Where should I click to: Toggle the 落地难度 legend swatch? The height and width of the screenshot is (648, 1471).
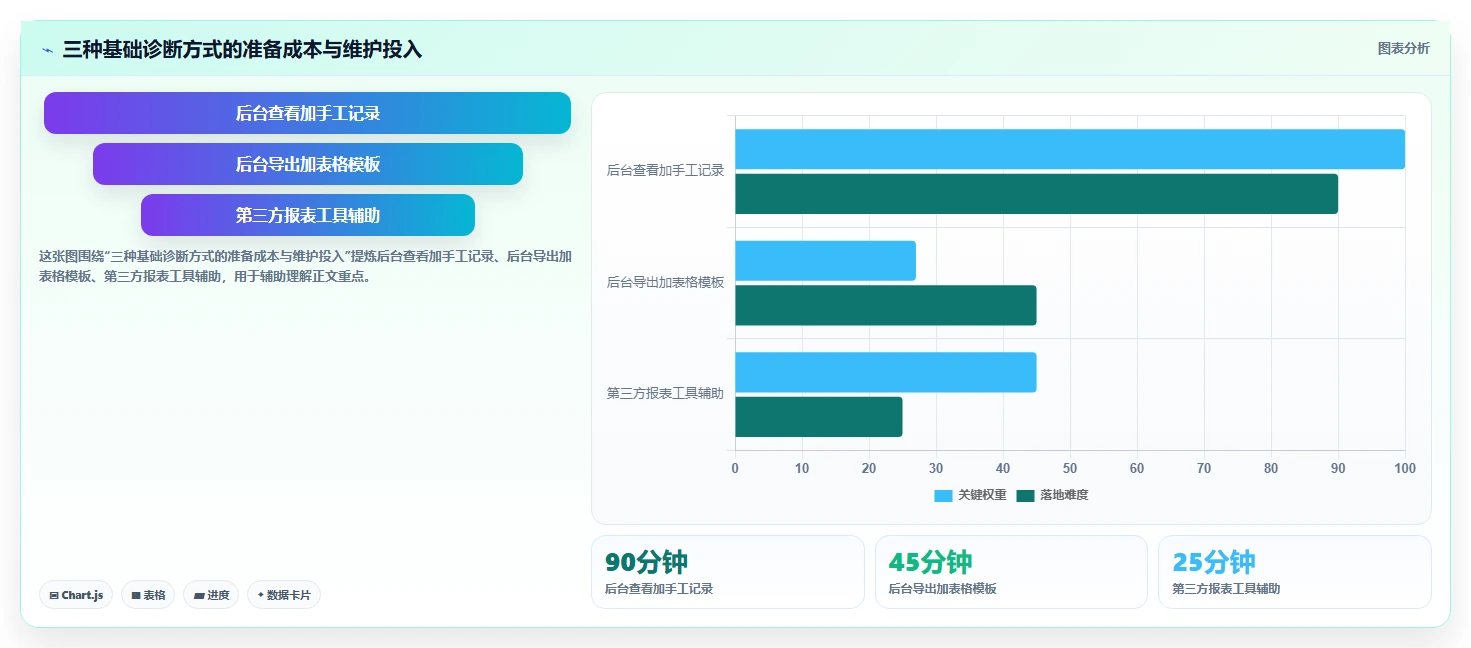pyautogui.click(x=1025, y=495)
